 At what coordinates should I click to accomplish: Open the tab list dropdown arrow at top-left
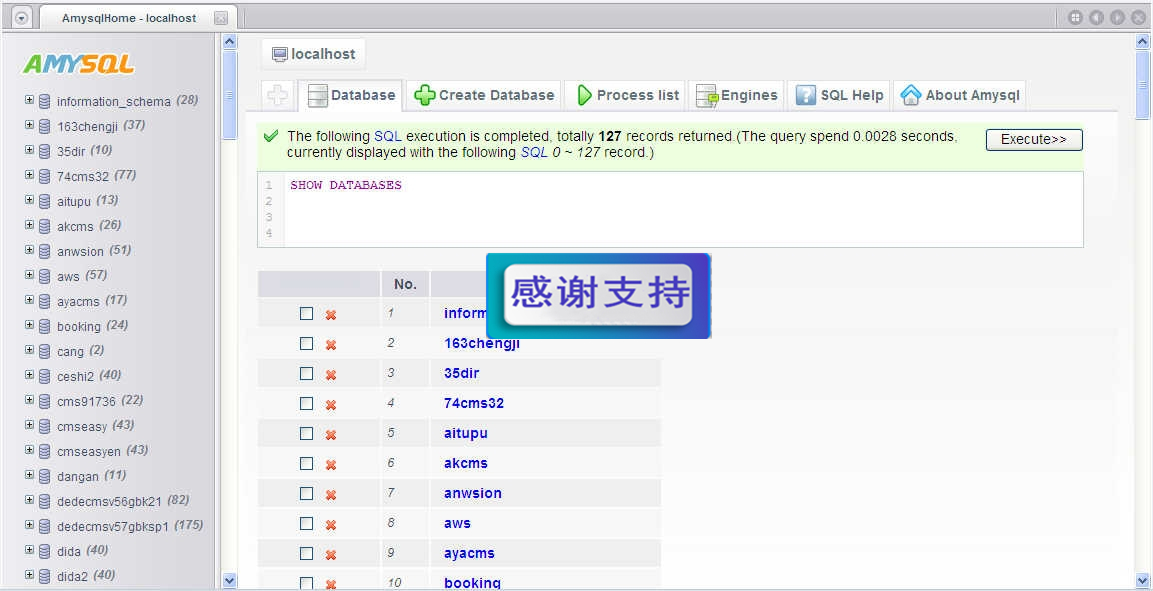tap(21, 18)
